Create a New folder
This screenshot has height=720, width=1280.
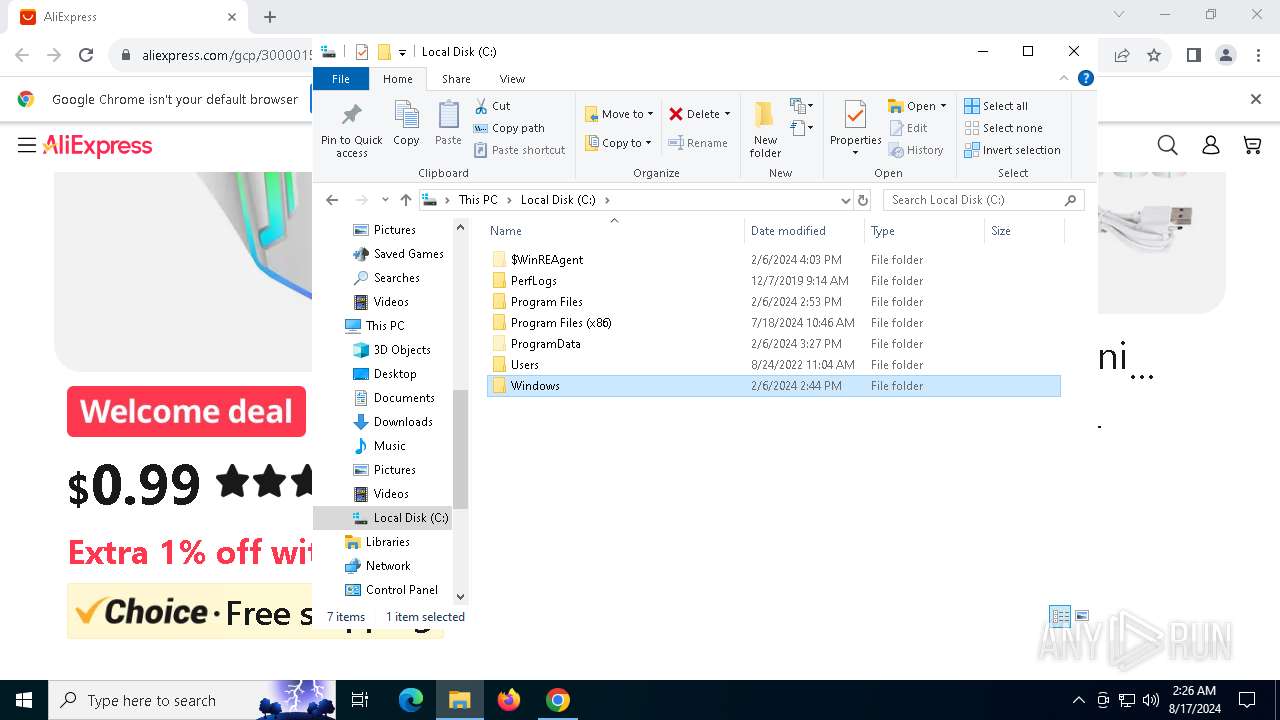[x=765, y=128]
